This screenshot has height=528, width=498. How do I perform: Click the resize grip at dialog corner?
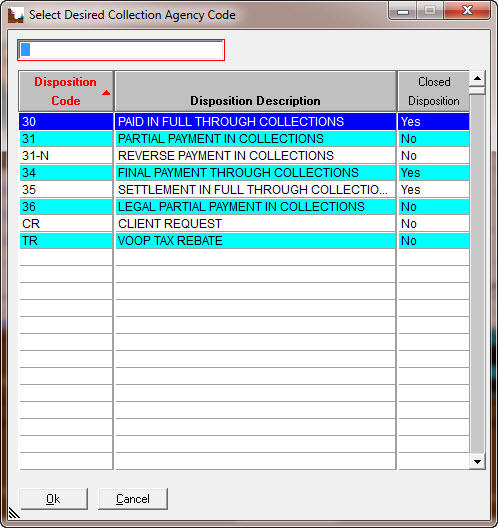[x=14, y=513]
